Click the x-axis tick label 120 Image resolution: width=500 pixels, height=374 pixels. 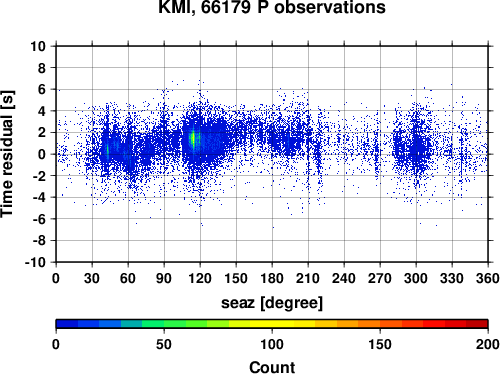pyautogui.click(x=200, y=278)
